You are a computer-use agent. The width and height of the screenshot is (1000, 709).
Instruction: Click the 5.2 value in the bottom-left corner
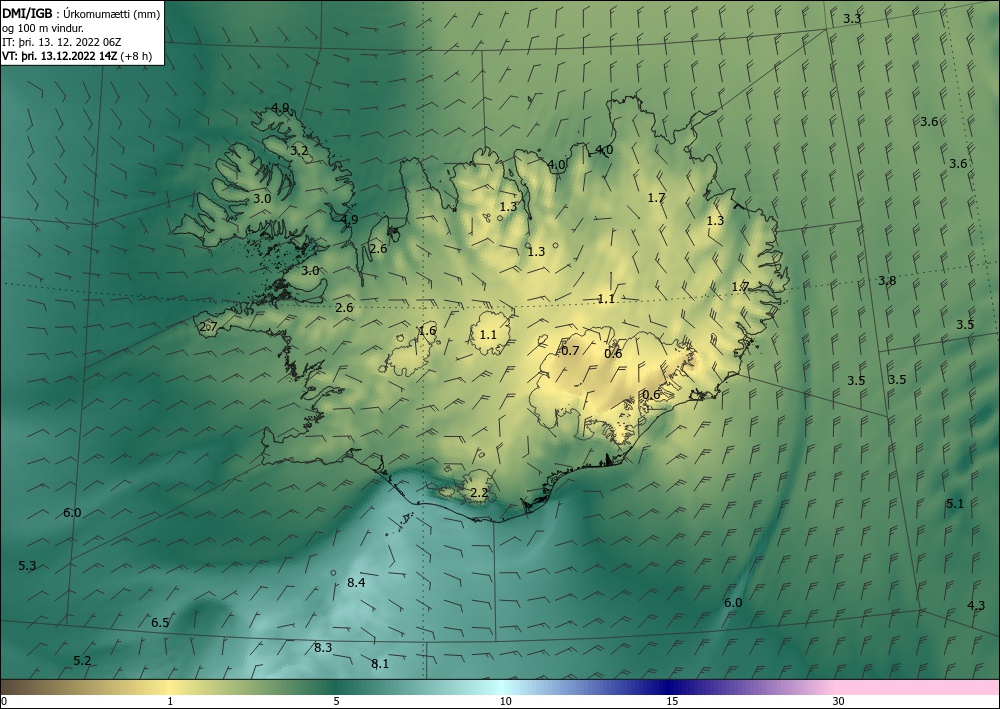tap(82, 661)
